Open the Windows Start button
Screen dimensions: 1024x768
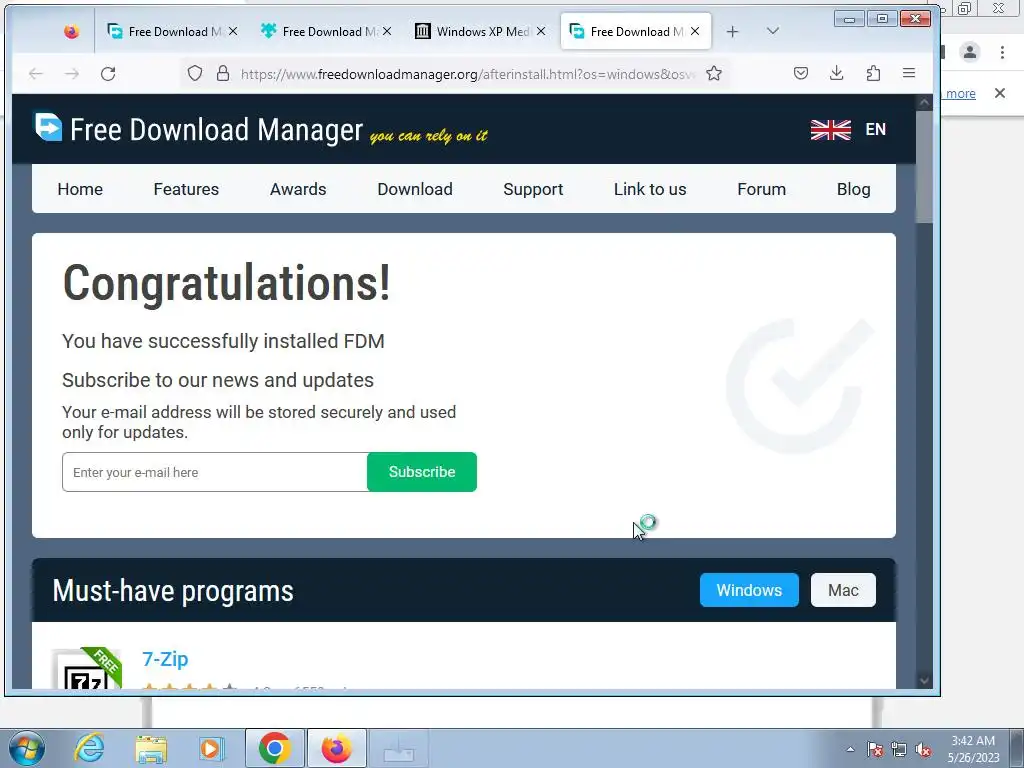click(x=27, y=748)
